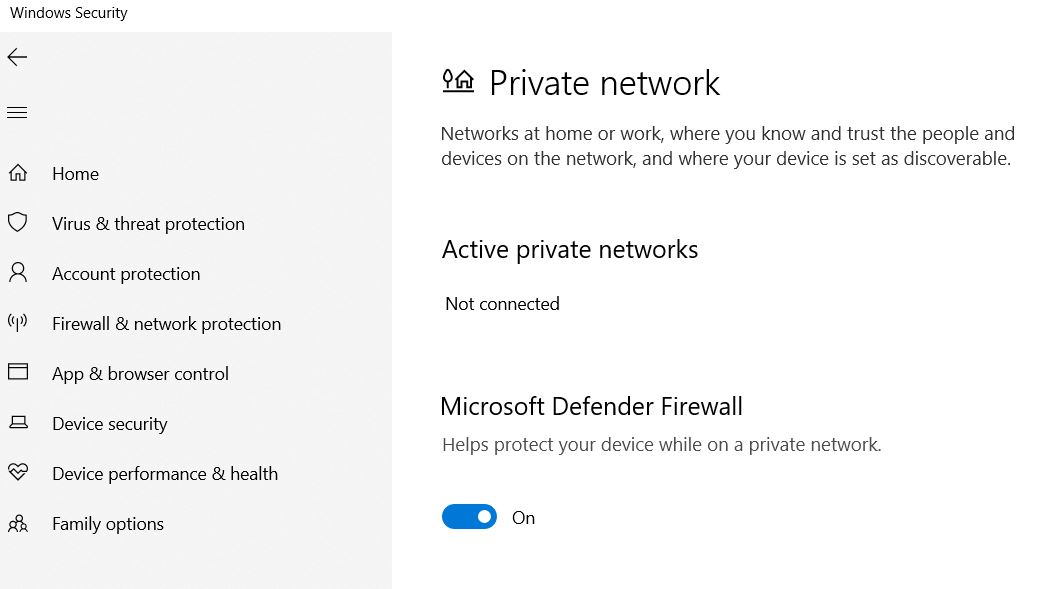Collapse the hamburger navigation menu
This screenshot has width=1046, height=589.
17,113
